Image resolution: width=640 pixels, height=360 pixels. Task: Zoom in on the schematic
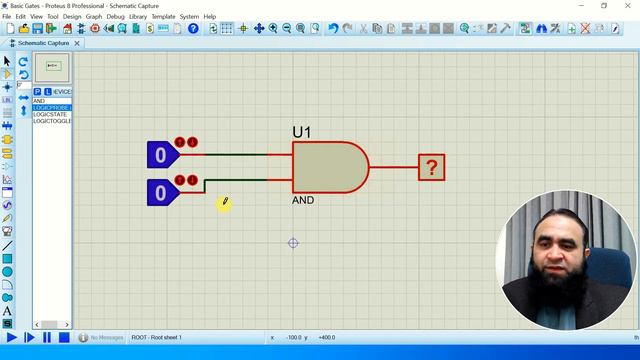point(273,29)
